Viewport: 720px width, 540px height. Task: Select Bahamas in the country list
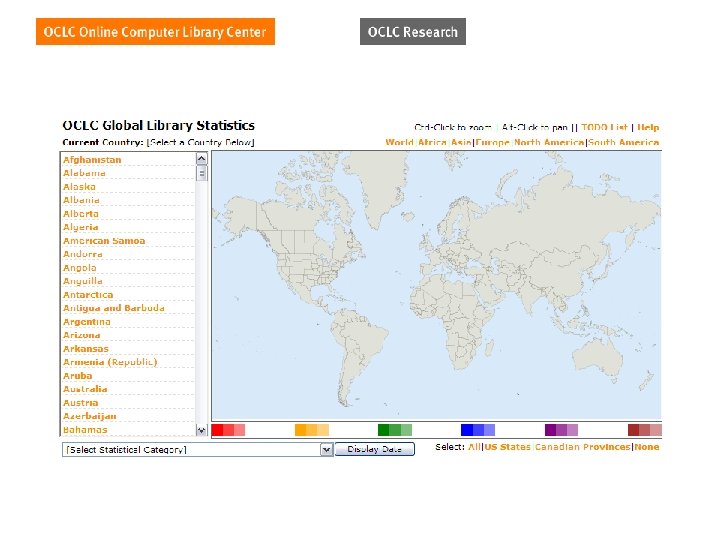click(x=85, y=430)
